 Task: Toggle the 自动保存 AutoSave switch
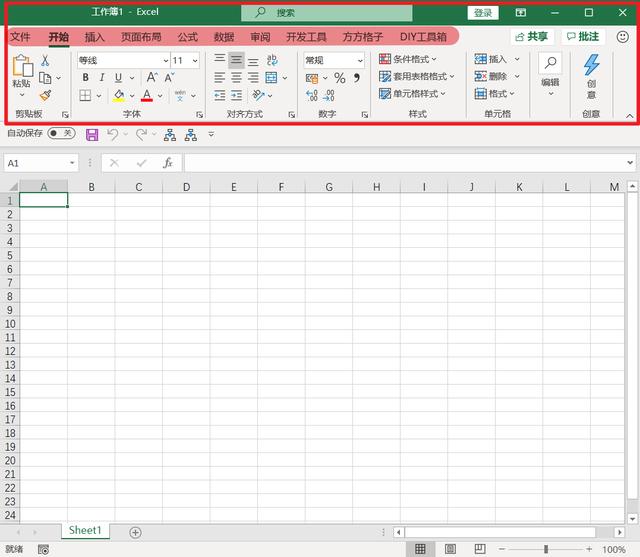click(x=61, y=133)
